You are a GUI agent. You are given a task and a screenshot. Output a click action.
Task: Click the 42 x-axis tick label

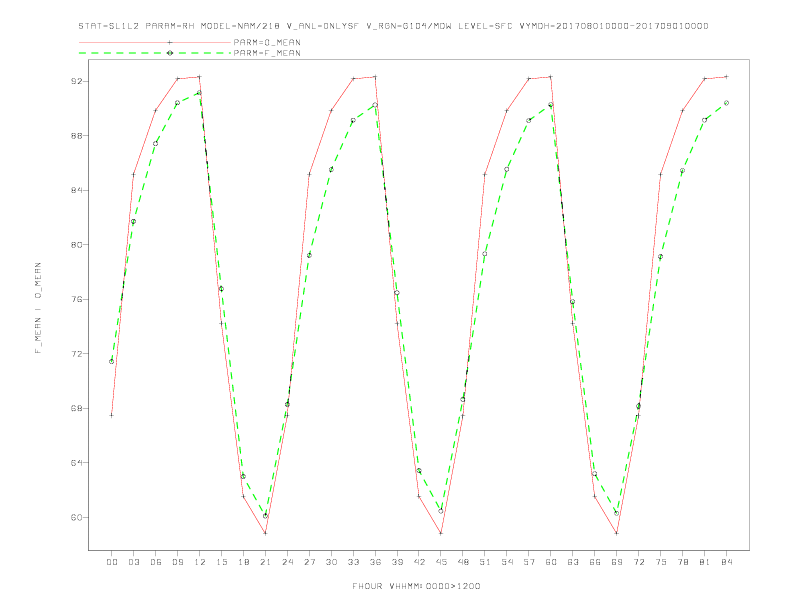tap(419, 562)
